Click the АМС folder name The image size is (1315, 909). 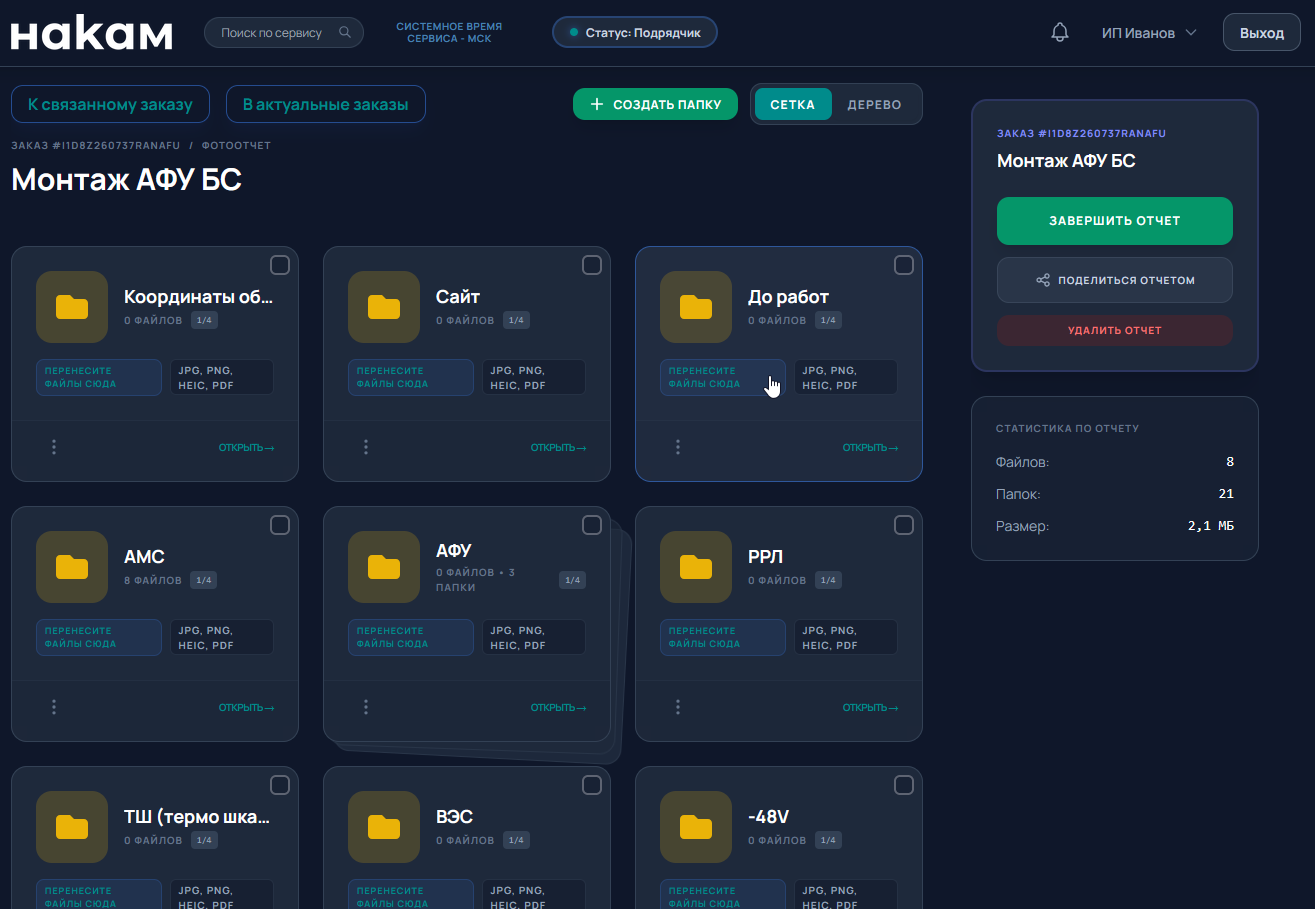[144, 557]
